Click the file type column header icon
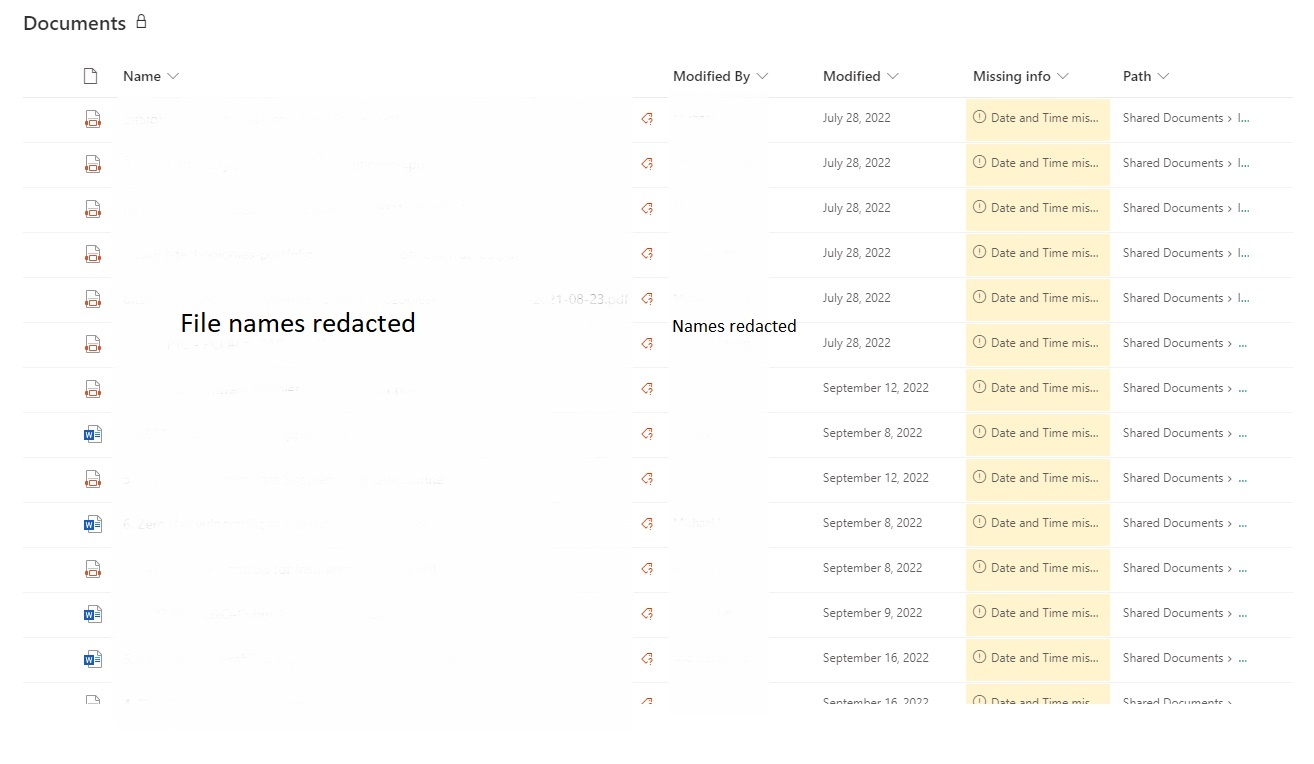This screenshot has width=1314, height=764. click(x=91, y=76)
